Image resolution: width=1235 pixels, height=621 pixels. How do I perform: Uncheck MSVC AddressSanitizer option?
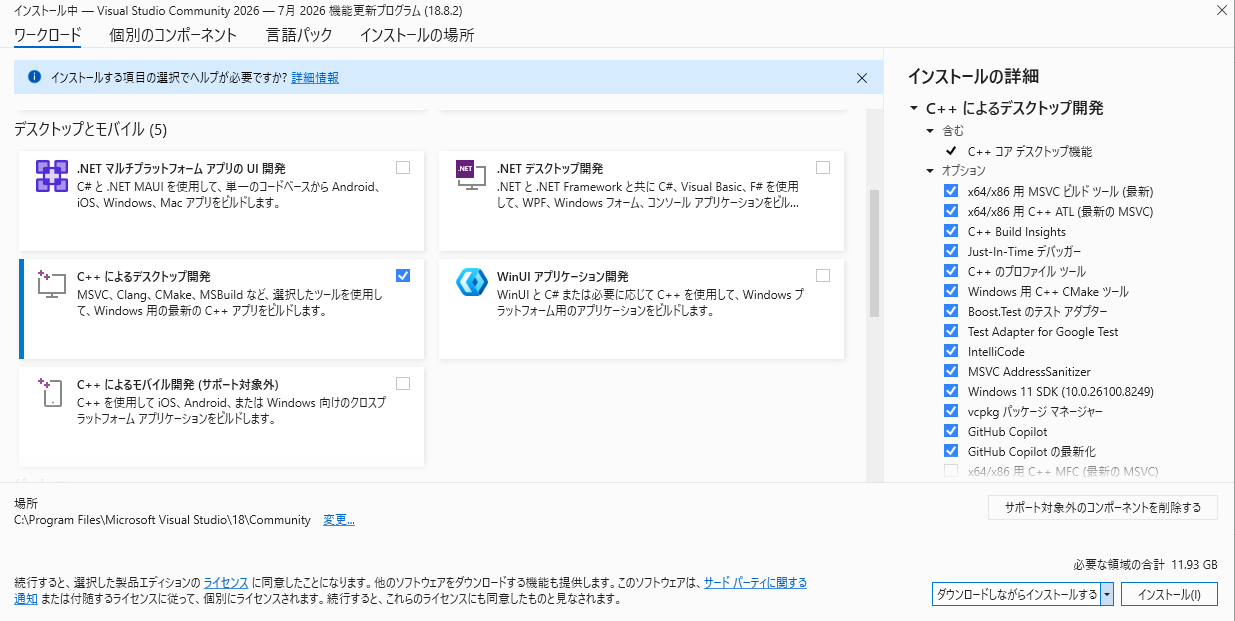[951, 371]
